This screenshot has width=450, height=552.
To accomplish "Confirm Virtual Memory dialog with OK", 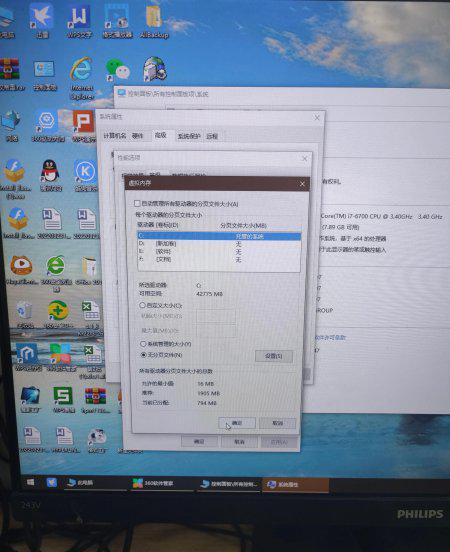I will [x=237, y=423].
